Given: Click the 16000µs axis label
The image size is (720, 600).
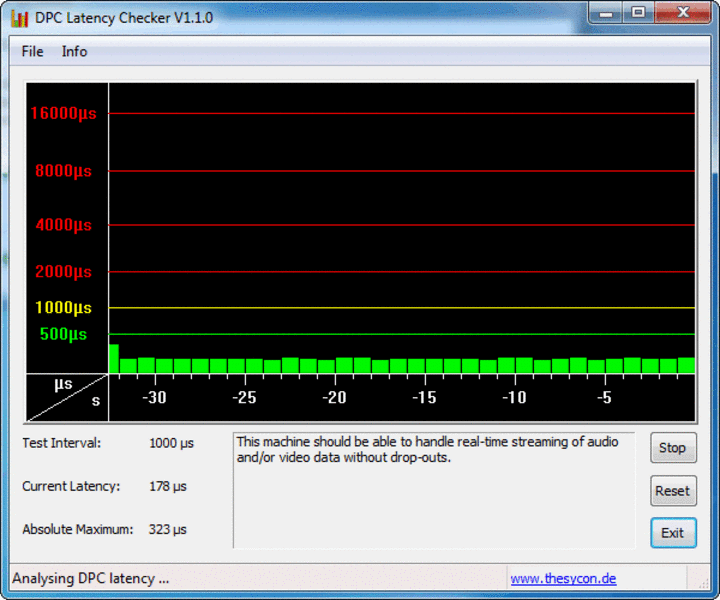Looking at the screenshot, I should point(63,113).
